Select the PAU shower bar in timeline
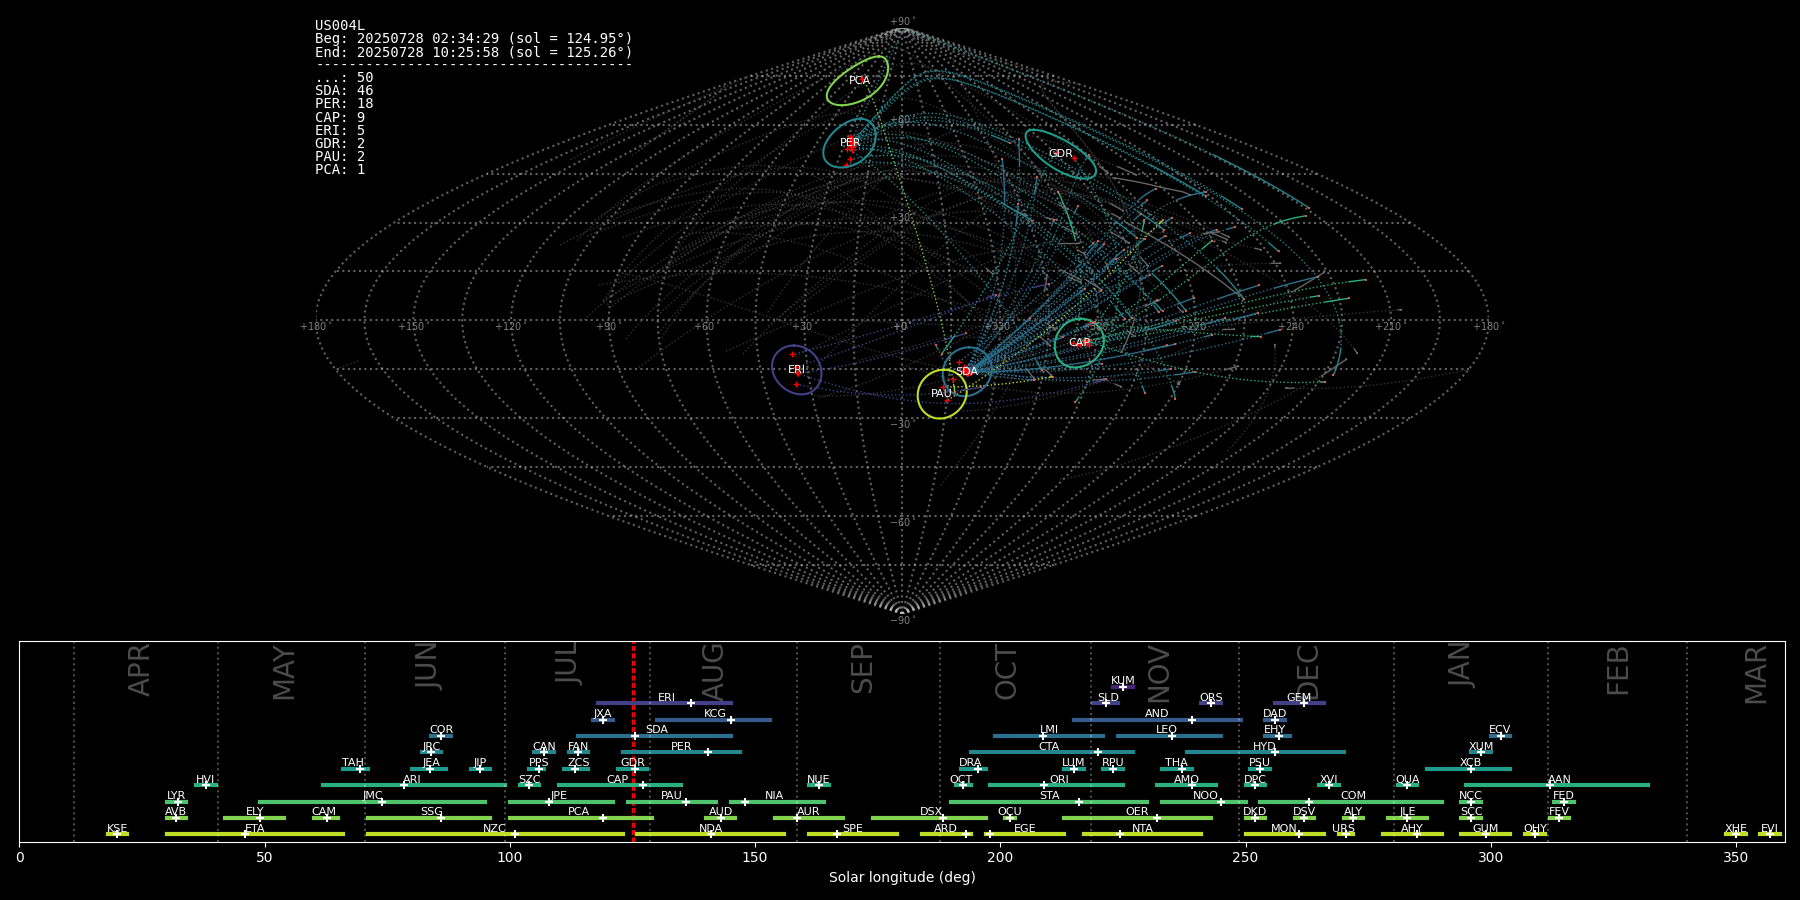The image size is (1800, 900). 672,802
